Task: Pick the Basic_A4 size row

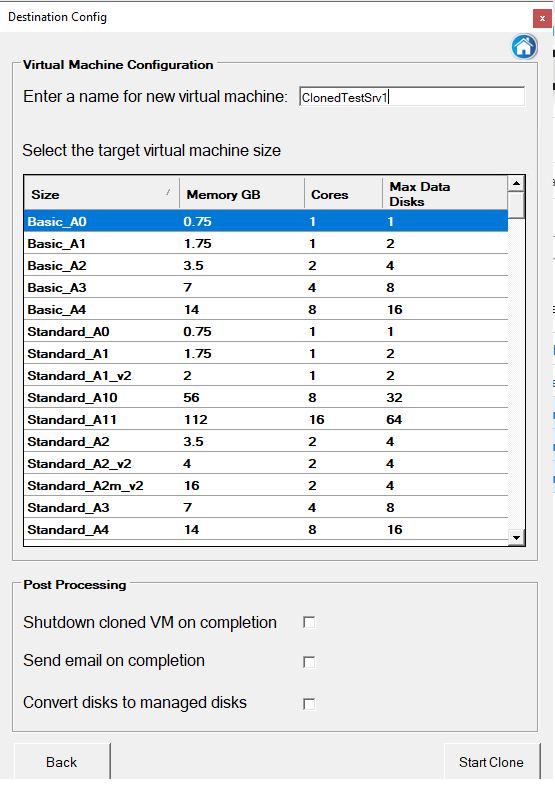Action: pyautogui.click(x=266, y=309)
